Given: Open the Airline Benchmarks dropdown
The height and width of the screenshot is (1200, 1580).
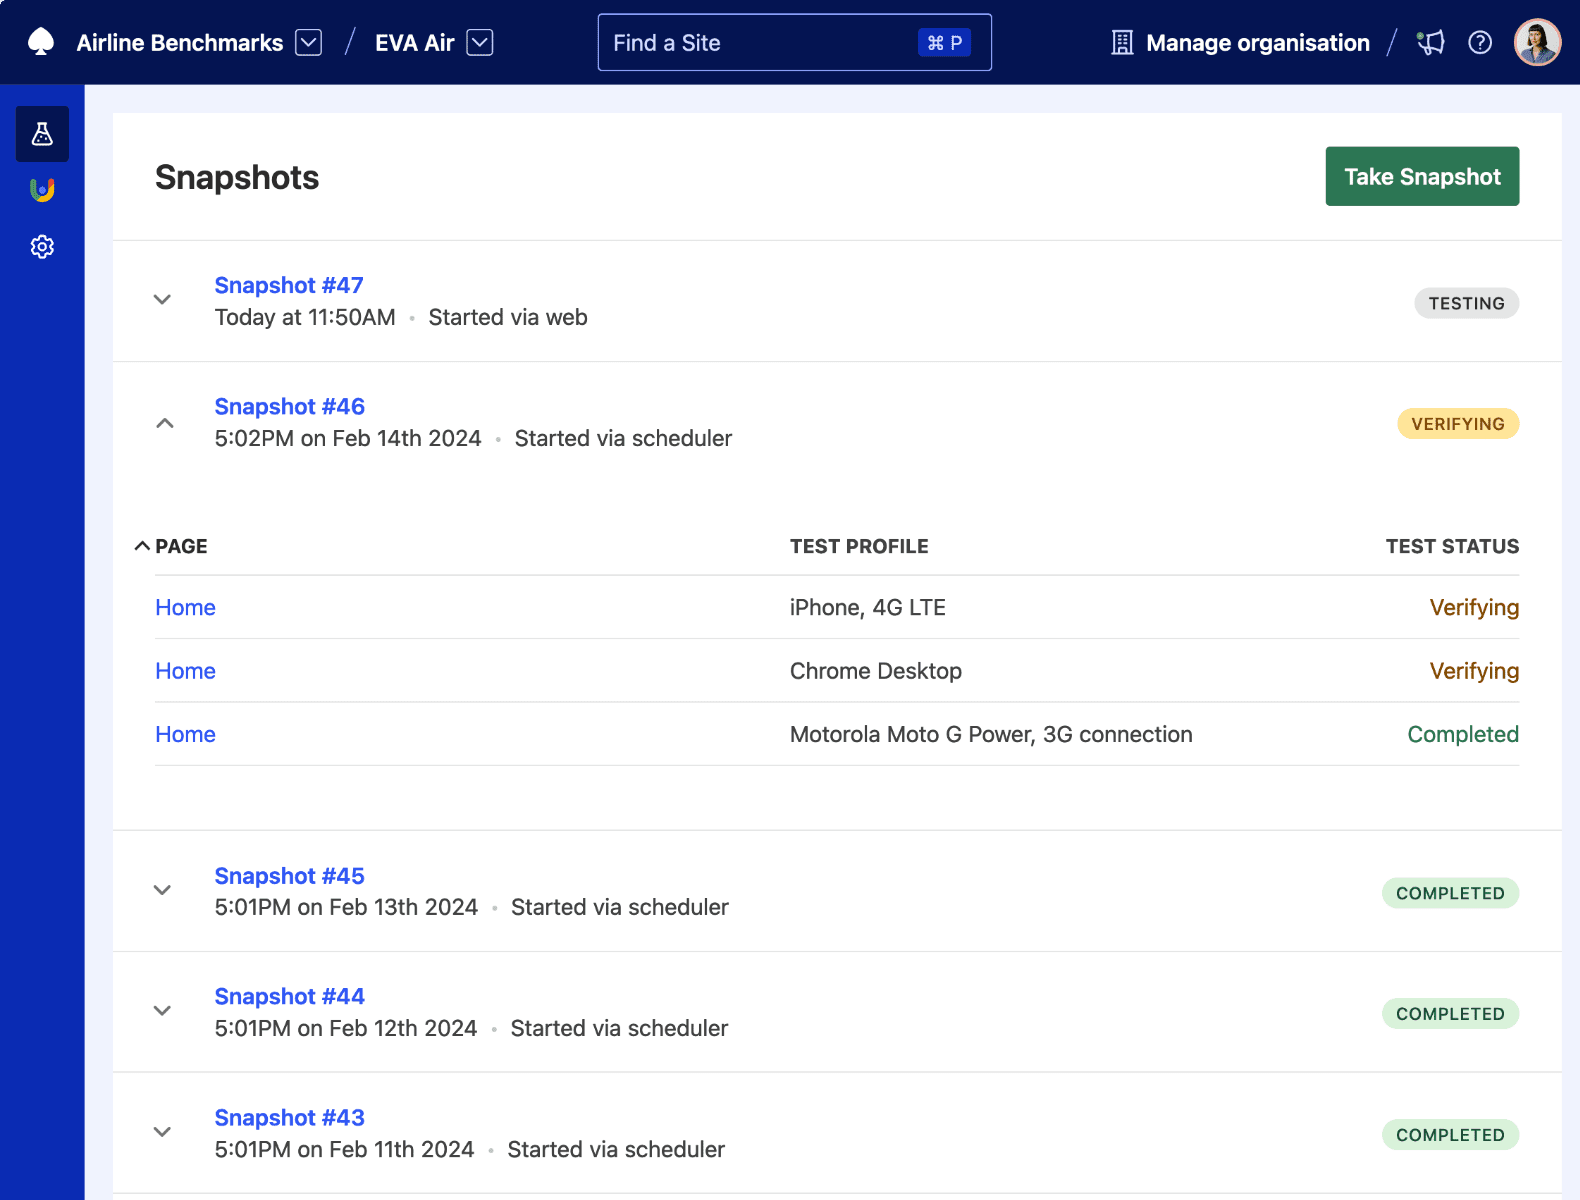Looking at the screenshot, I should 309,43.
